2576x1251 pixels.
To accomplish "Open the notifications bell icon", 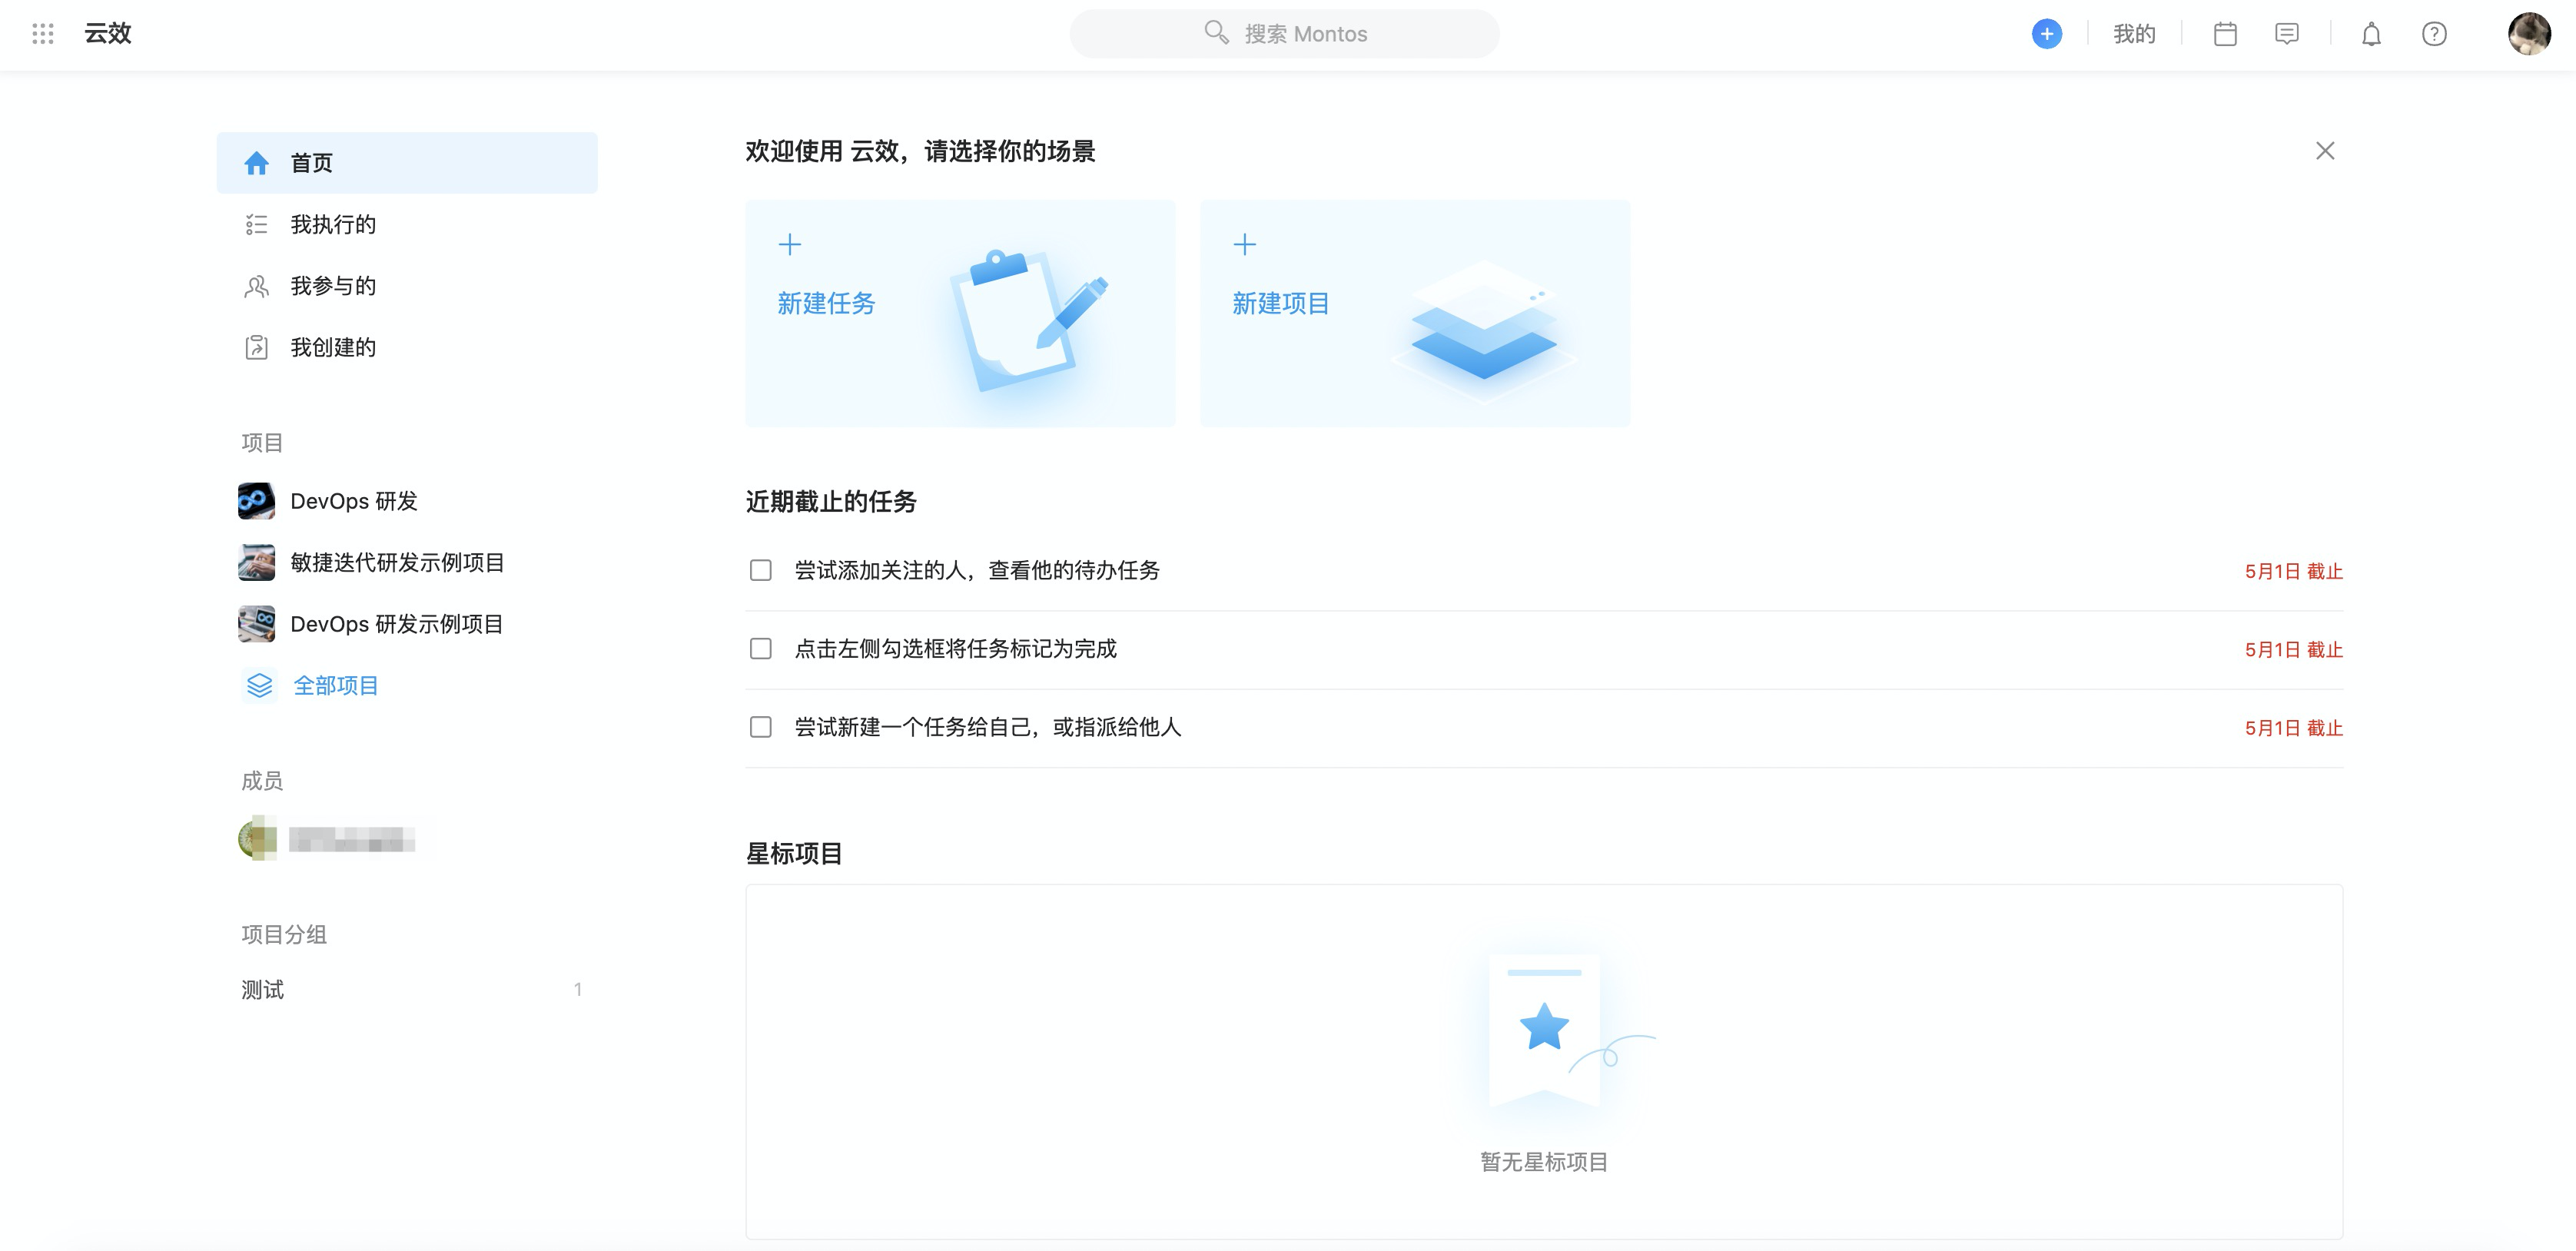I will pos(2371,34).
